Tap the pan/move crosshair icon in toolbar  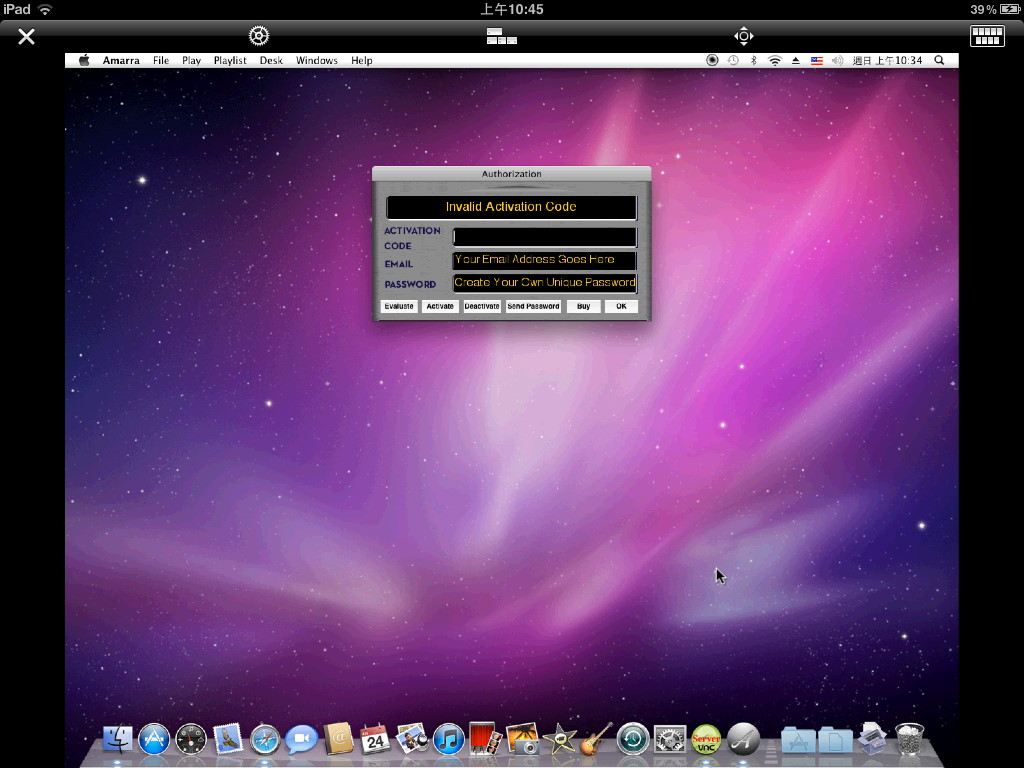[x=743, y=36]
